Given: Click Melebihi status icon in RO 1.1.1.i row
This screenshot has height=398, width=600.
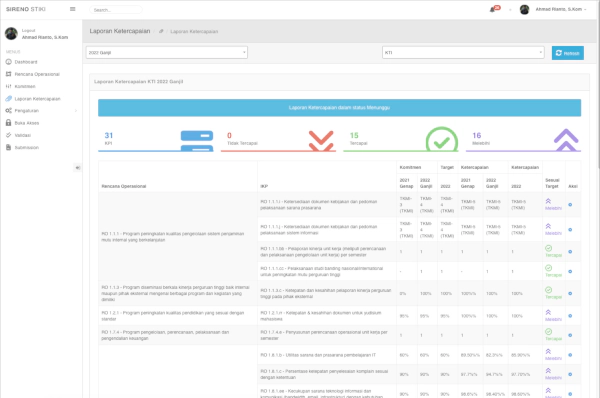Looking at the screenshot, I should tap(548, 201).
